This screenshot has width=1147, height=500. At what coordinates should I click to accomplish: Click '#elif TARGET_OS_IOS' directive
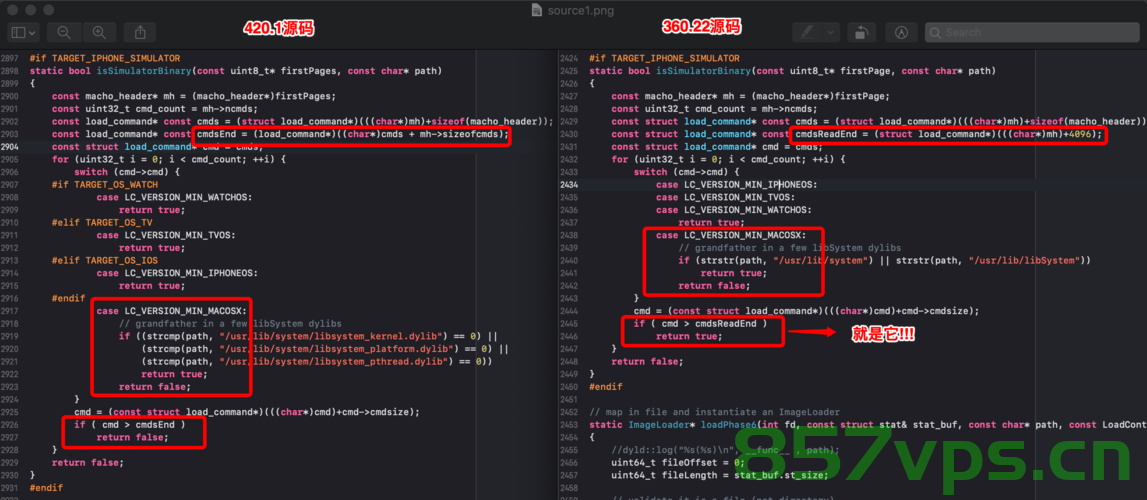point(105,260)
